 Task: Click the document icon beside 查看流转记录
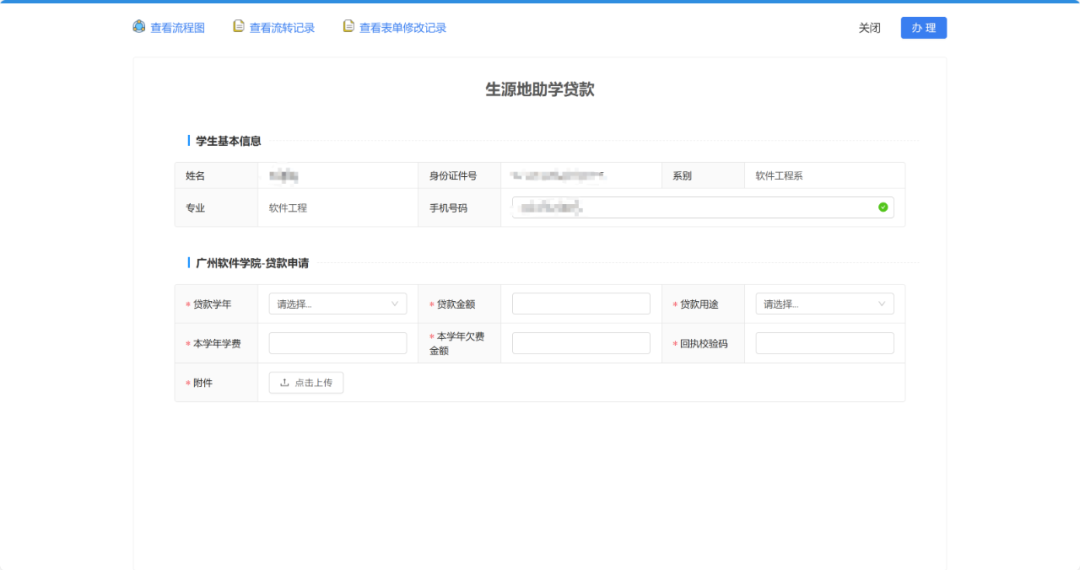[238, 27]
